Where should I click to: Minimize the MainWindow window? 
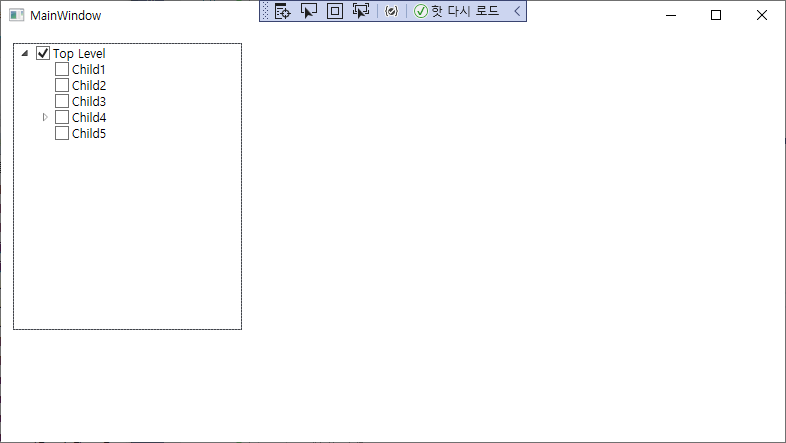(x=671, y=15)
